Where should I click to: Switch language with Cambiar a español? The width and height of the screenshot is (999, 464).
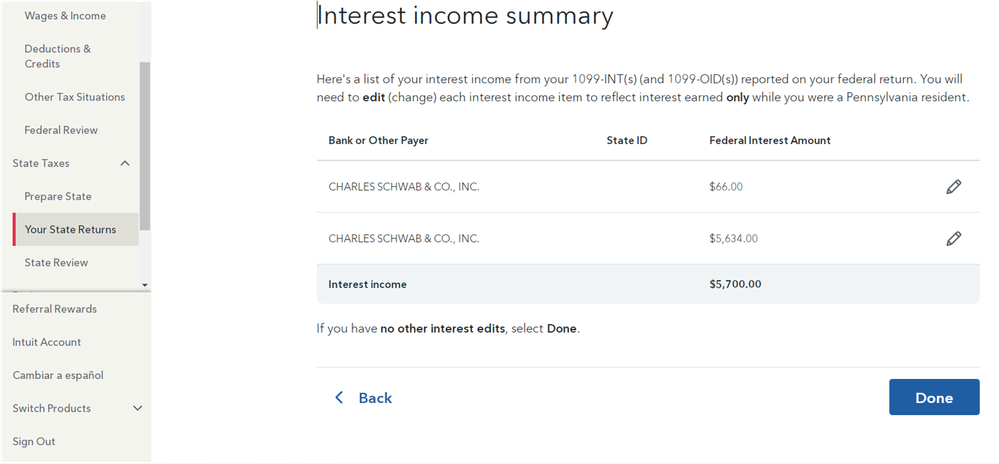click(x=58, y=375)
